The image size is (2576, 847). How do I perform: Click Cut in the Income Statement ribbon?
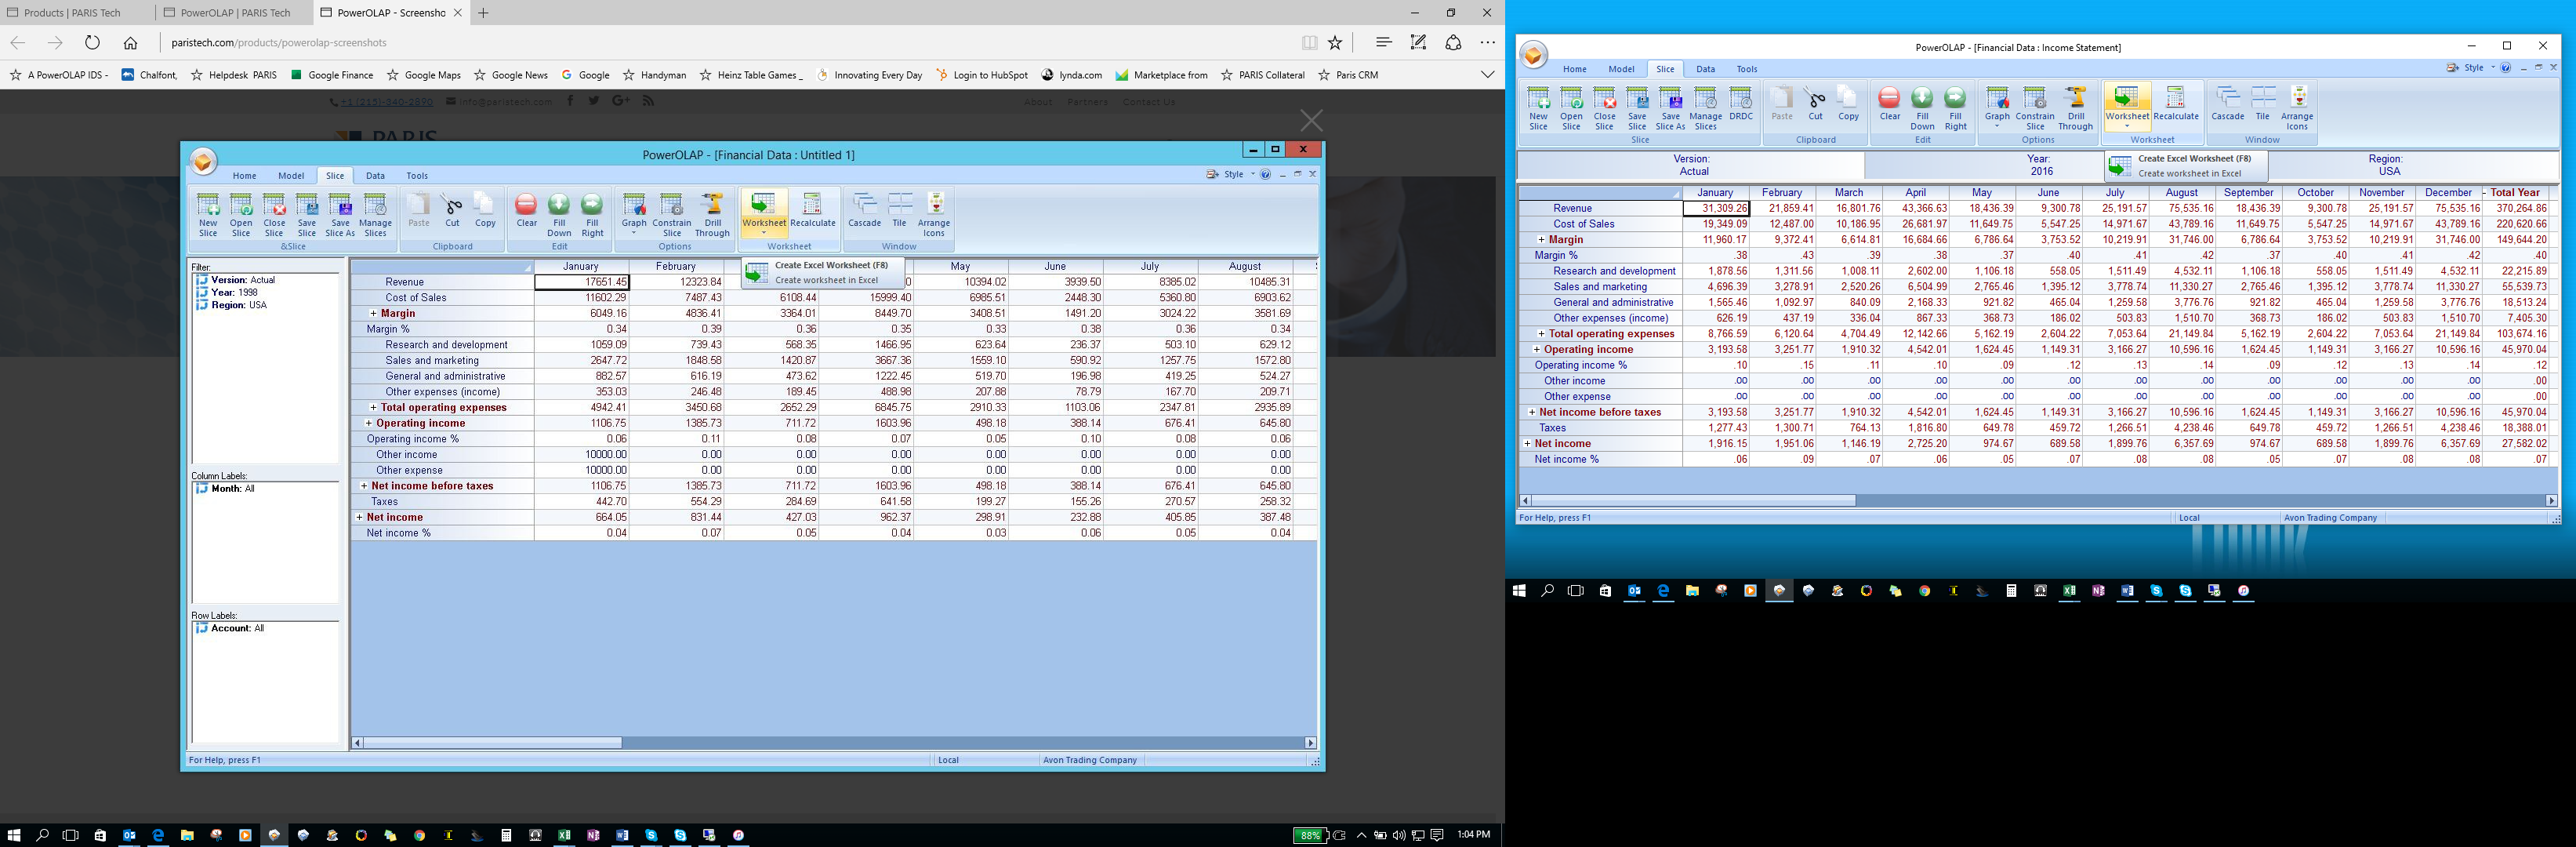pos(1815,104)
